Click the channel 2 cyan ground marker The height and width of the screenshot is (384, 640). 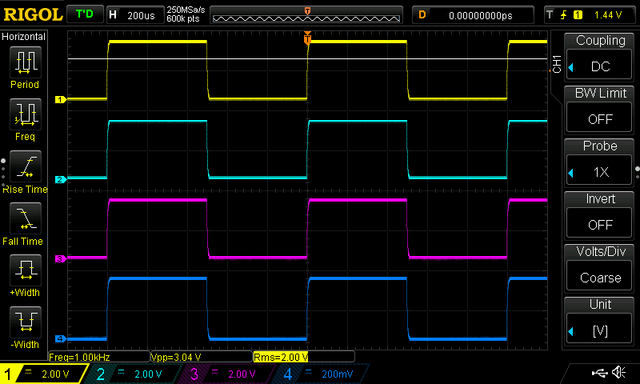click(x=60, y=180)
